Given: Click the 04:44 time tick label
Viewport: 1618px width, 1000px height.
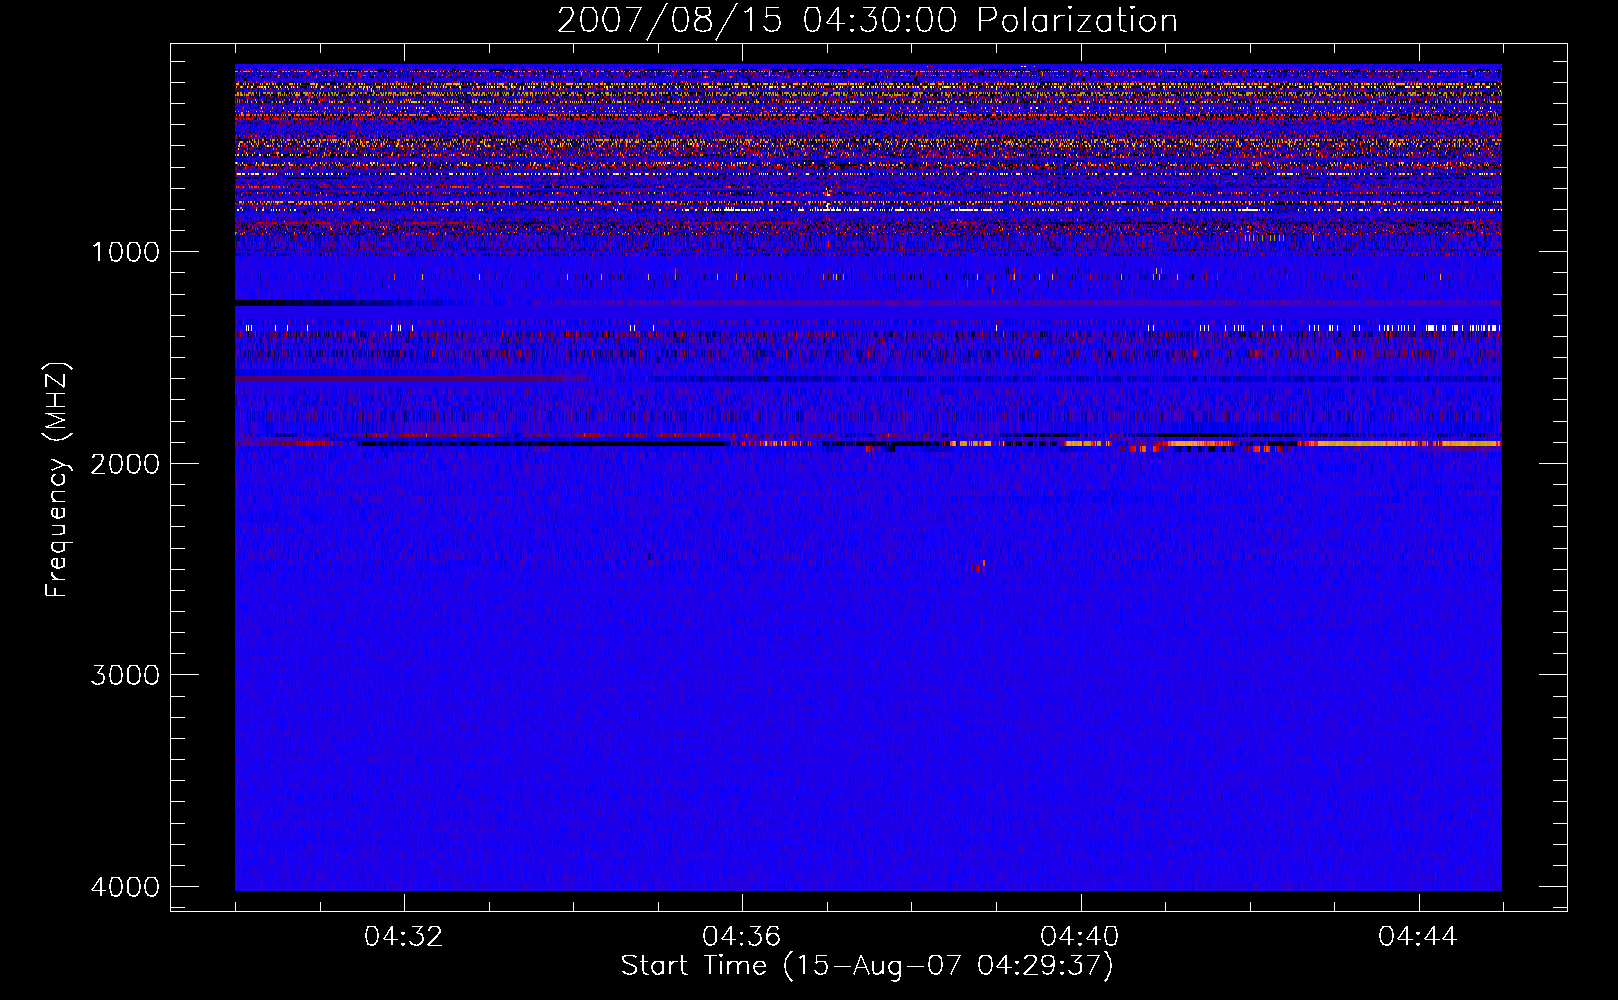Looking at the screenshot, I should click(x=1417, y=937).
